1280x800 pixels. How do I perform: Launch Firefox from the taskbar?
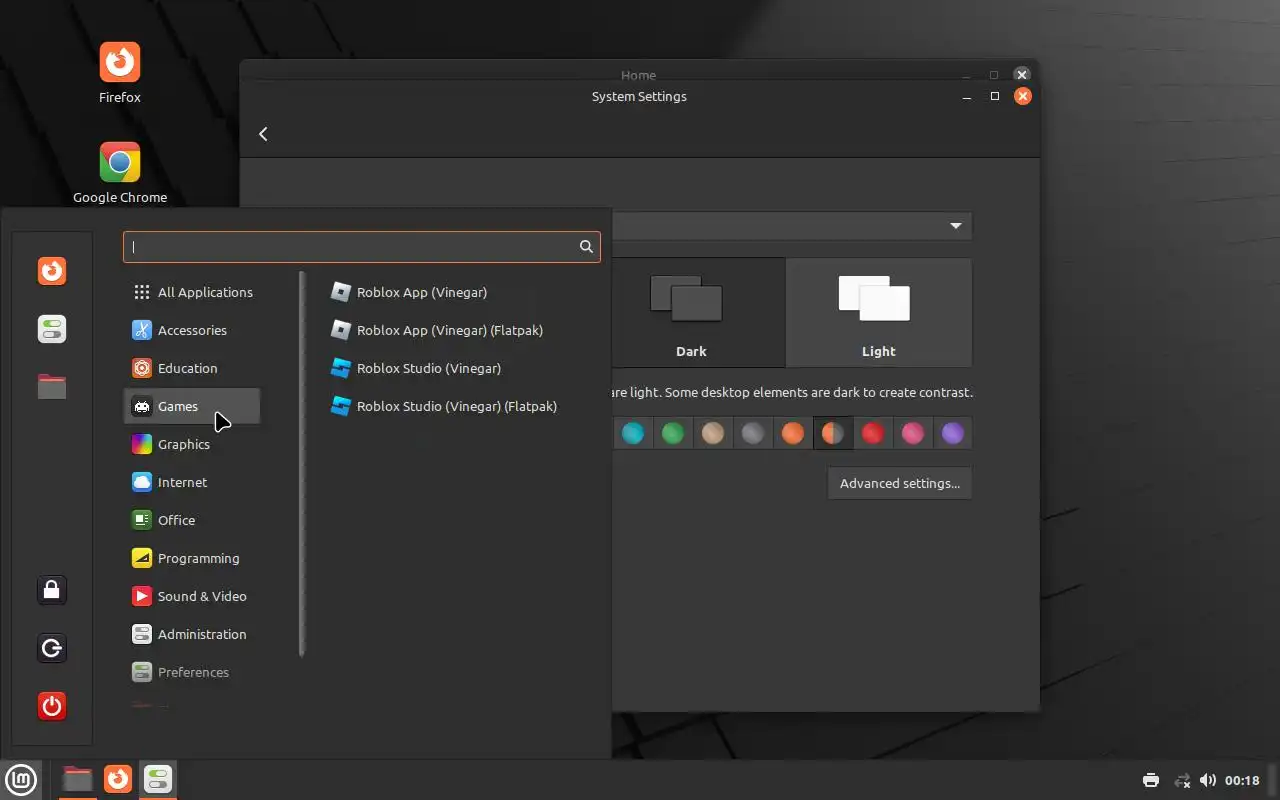(x=118, y=779)
